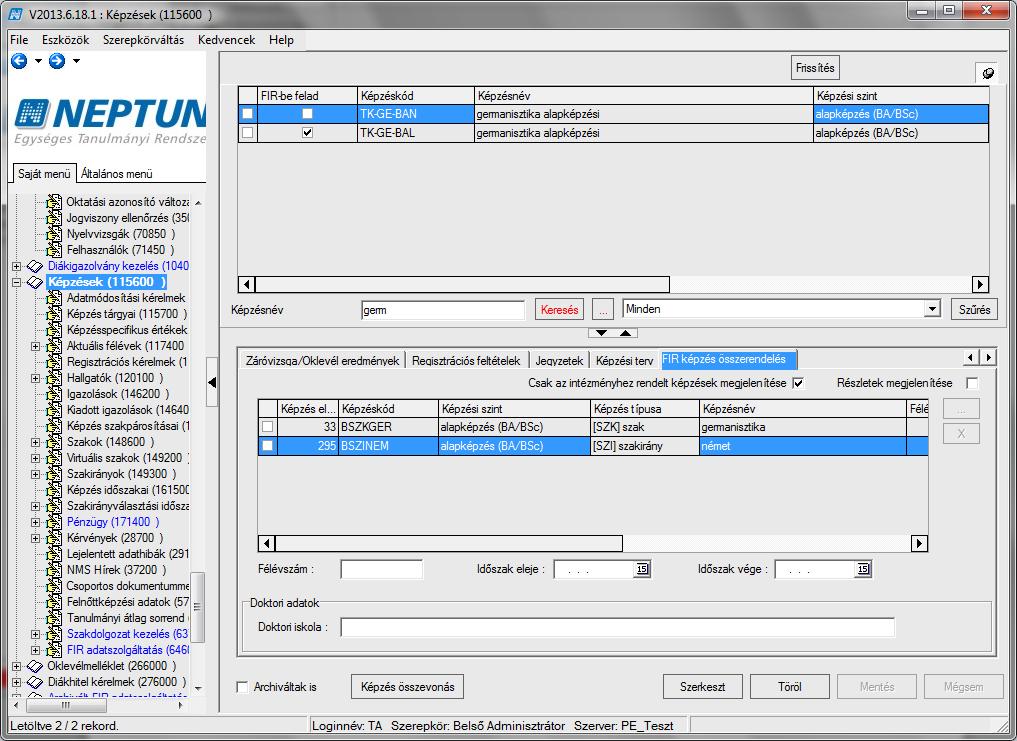The height and width of the screenshot is (741, 1017).
Task: Click the Szakok item icon
Action: 54,442
